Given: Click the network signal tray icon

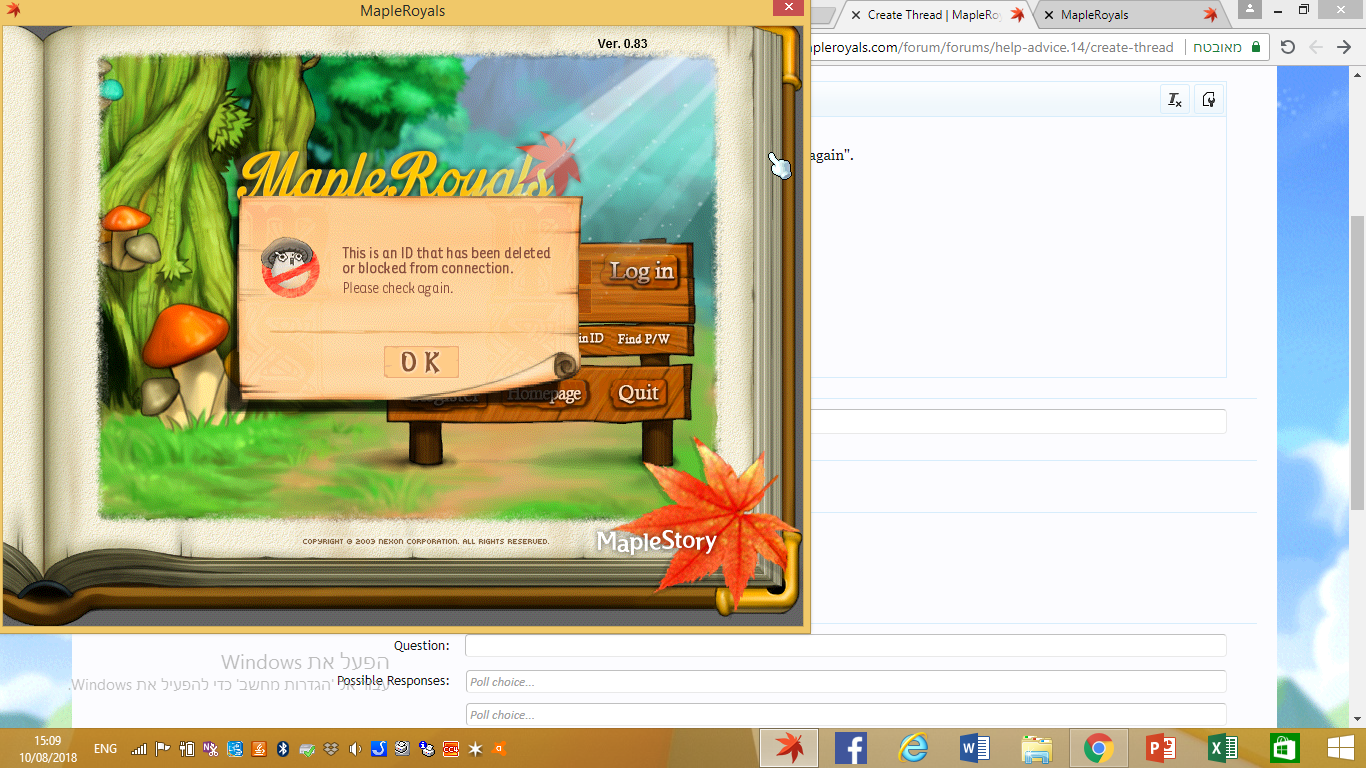Looking at the screenshot, I should [139, 748].
